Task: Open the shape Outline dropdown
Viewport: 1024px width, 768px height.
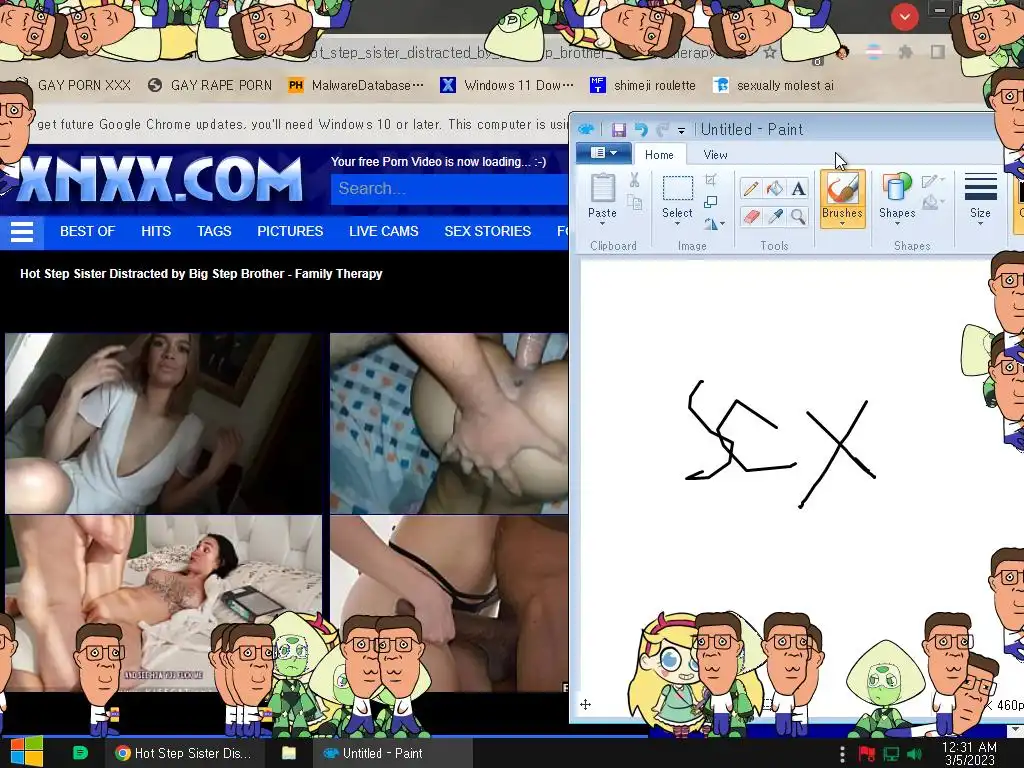Action: tap(933, 182)
